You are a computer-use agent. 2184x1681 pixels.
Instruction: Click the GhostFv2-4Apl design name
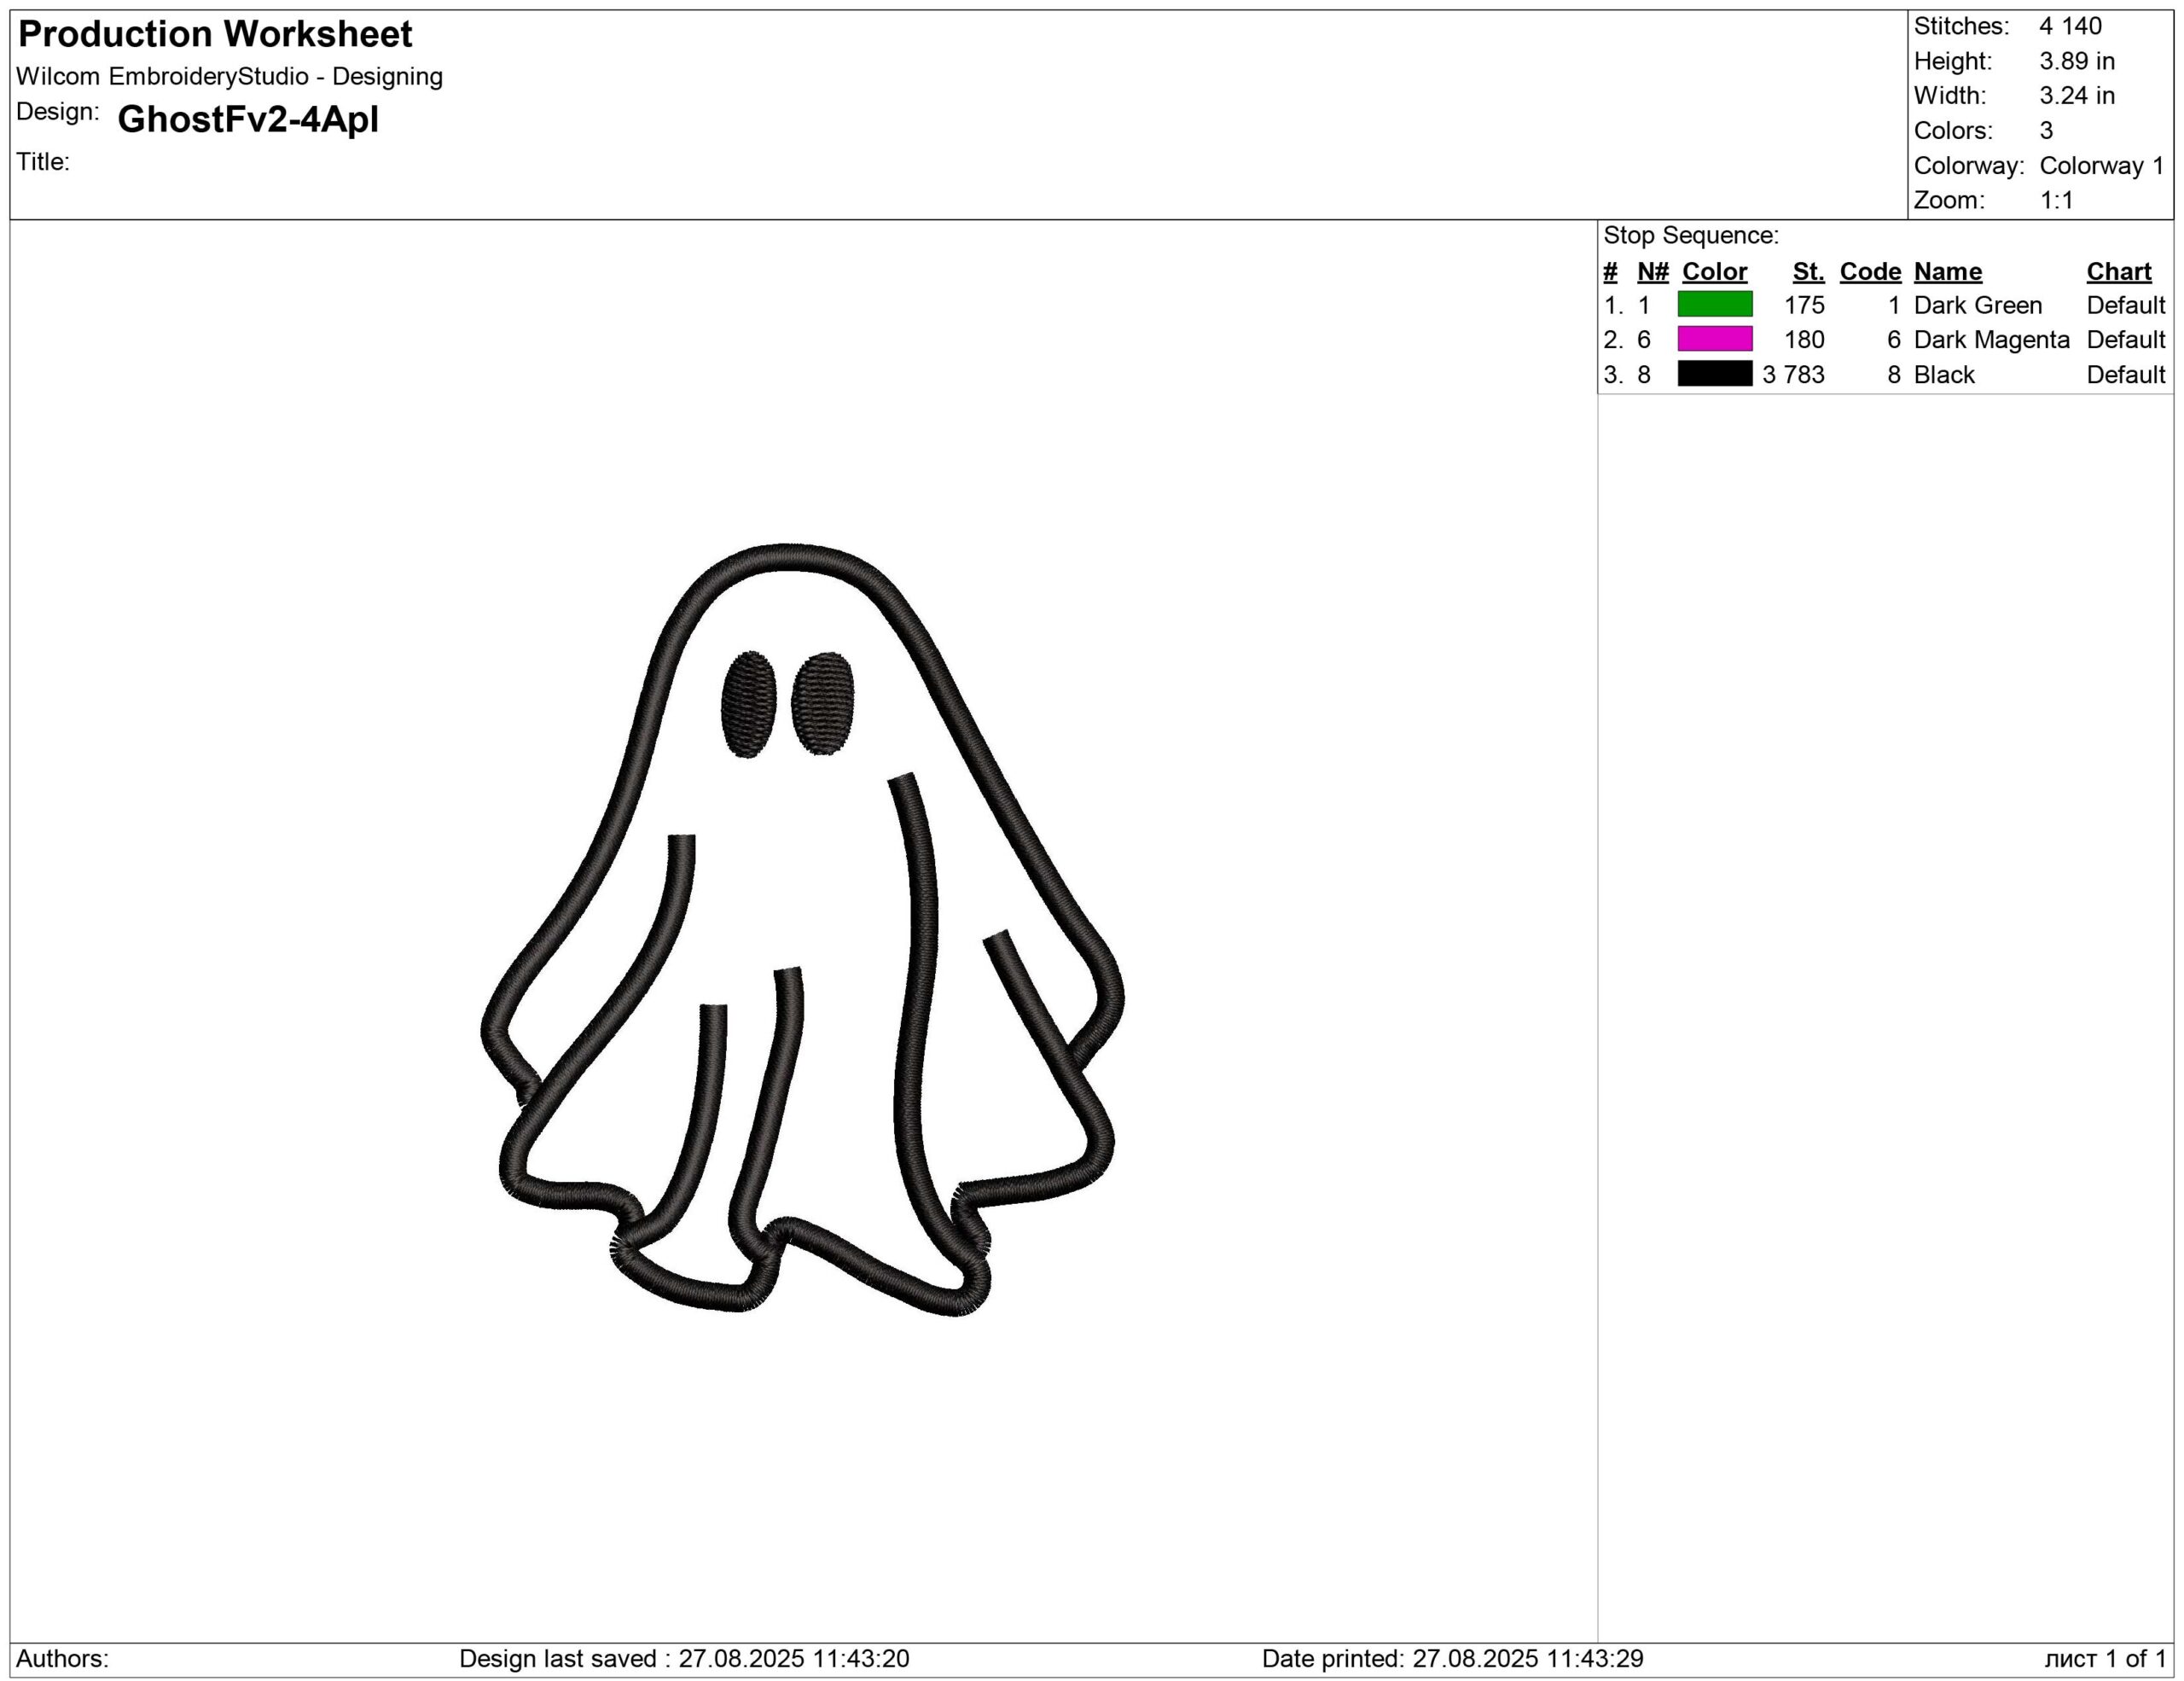tap(248, 120)
